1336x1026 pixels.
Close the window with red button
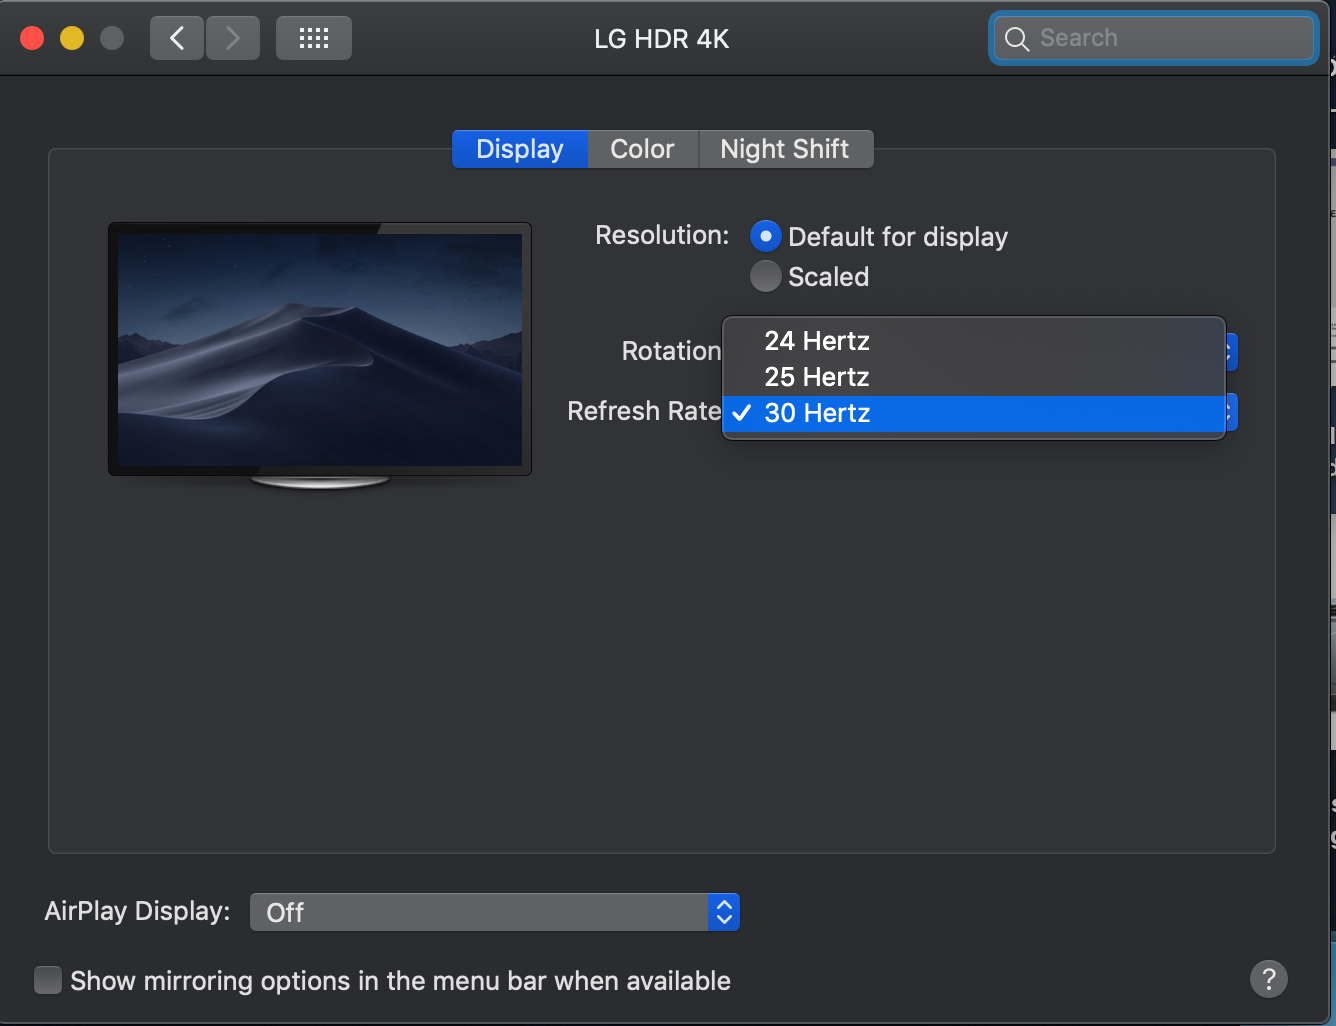(x=32, y=38)
